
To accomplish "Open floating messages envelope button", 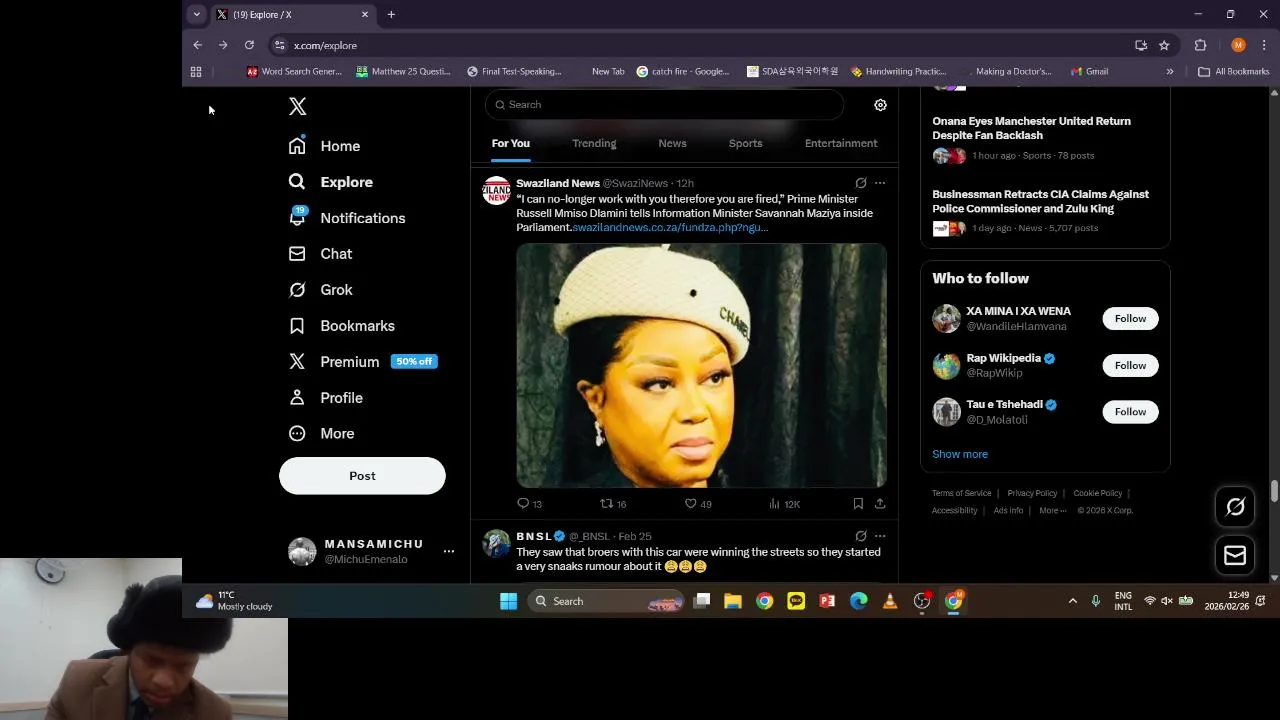I will pyautogui.click(x=1235, y=555).
